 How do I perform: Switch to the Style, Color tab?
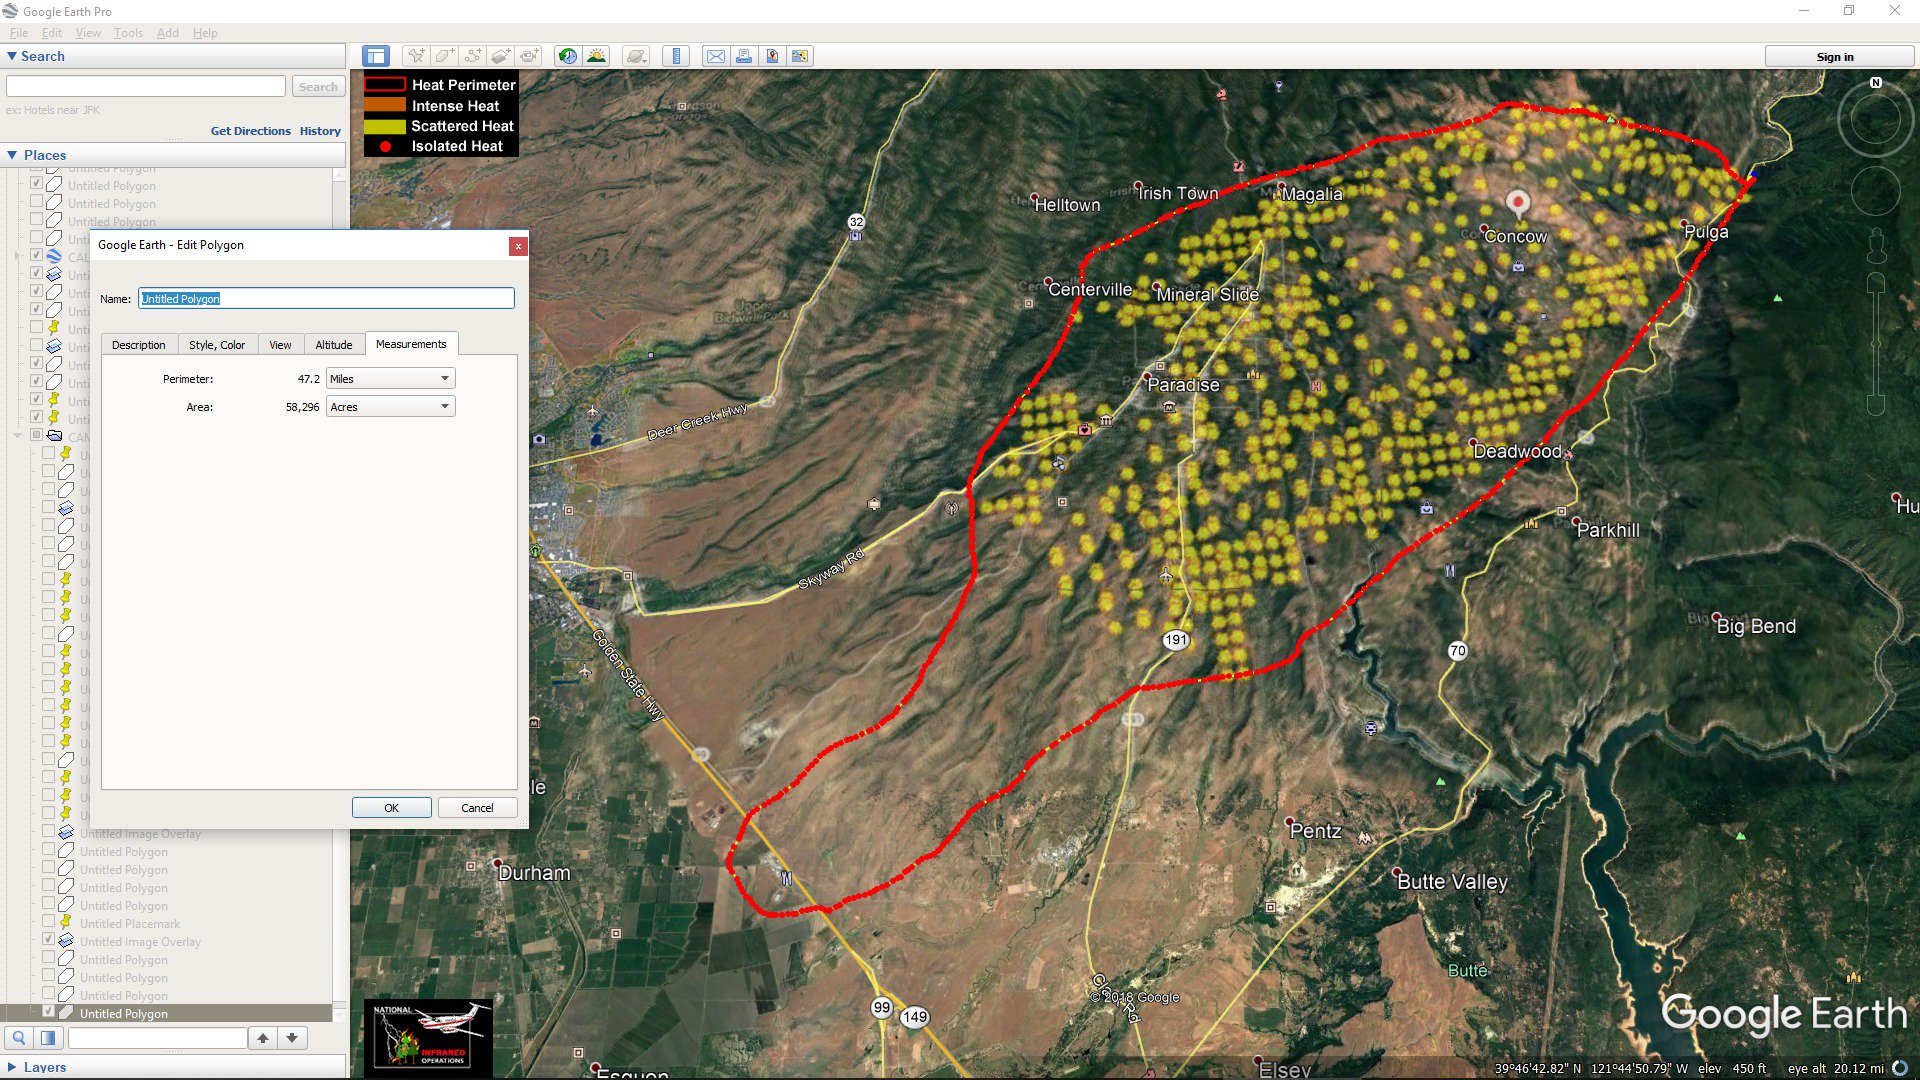[217, 345]
